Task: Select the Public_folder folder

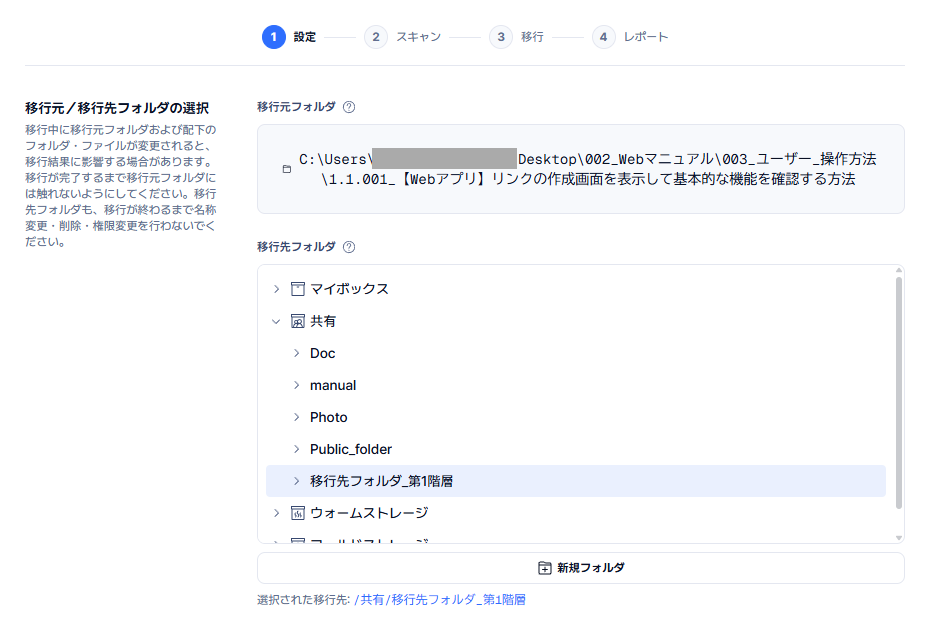Action: [351, 449]
